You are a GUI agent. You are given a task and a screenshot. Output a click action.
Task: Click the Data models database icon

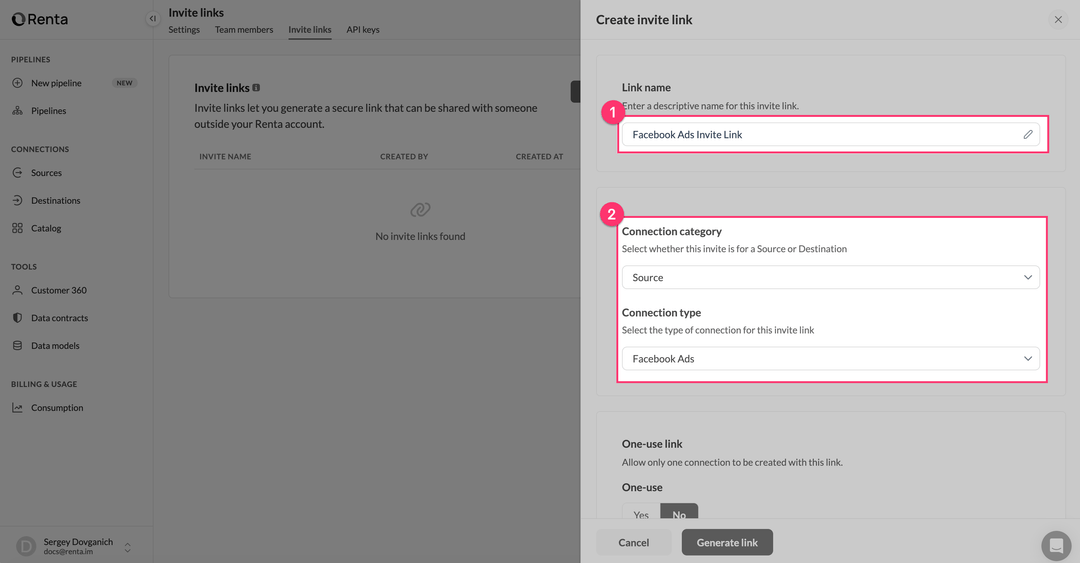(17, 345)
